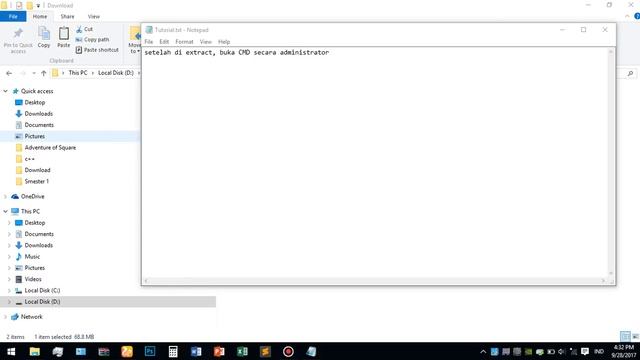This screenshot has height=360, width=640.
Task: Select Local Disk (C:) in sidebar
Action: tap(42, 291)
